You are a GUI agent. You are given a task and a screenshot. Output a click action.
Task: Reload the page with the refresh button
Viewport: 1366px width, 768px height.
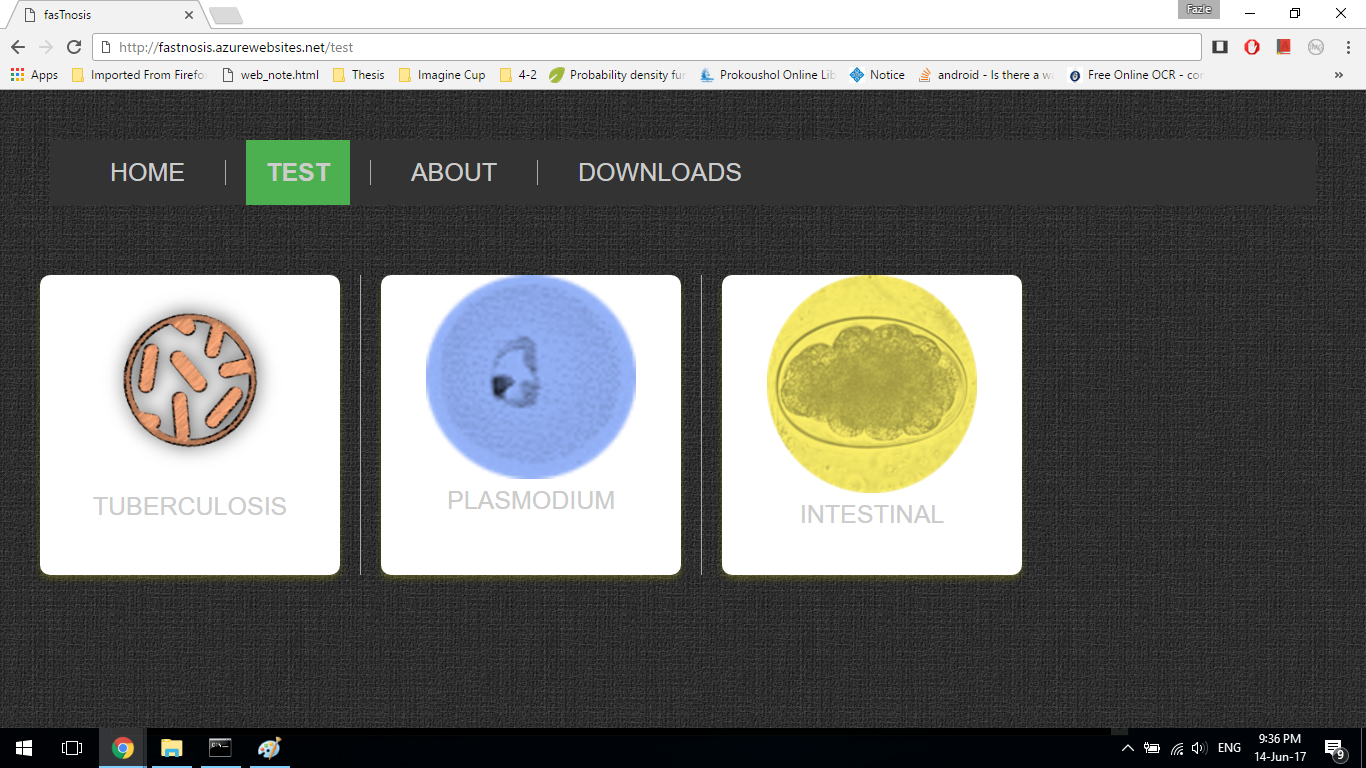pyautogui.click(x=73, y=47)
